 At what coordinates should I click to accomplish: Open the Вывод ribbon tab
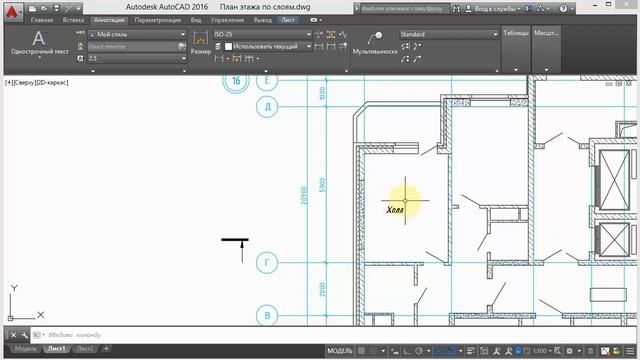262,20
